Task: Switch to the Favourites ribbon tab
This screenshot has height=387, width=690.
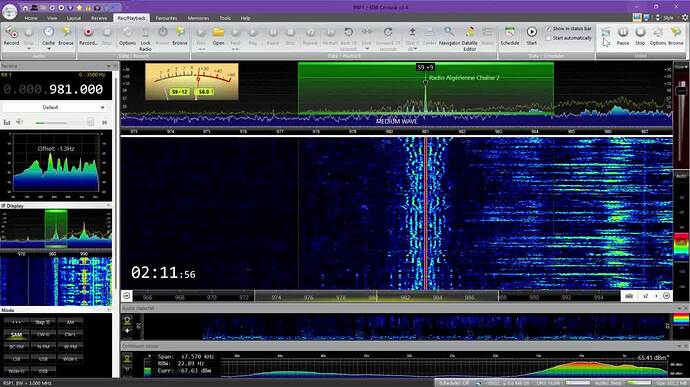Action: pos(166,18)
